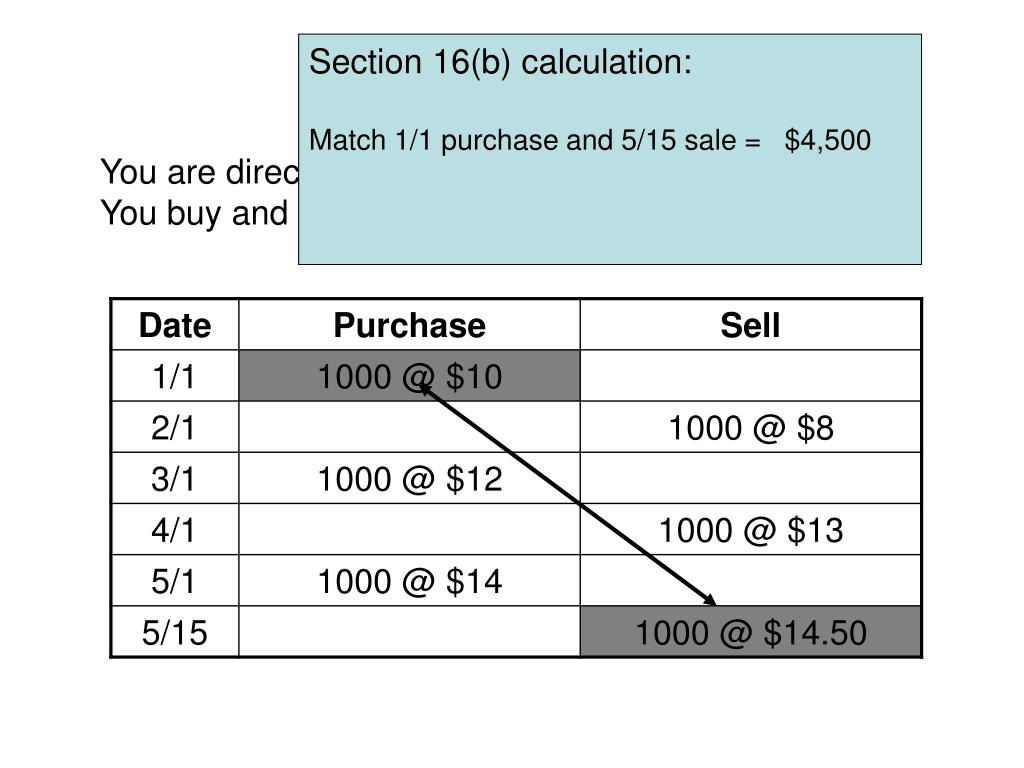Click the diagonal matching arrow line
The width and height of the screenshot is (1024, 768).
(568, 494)
